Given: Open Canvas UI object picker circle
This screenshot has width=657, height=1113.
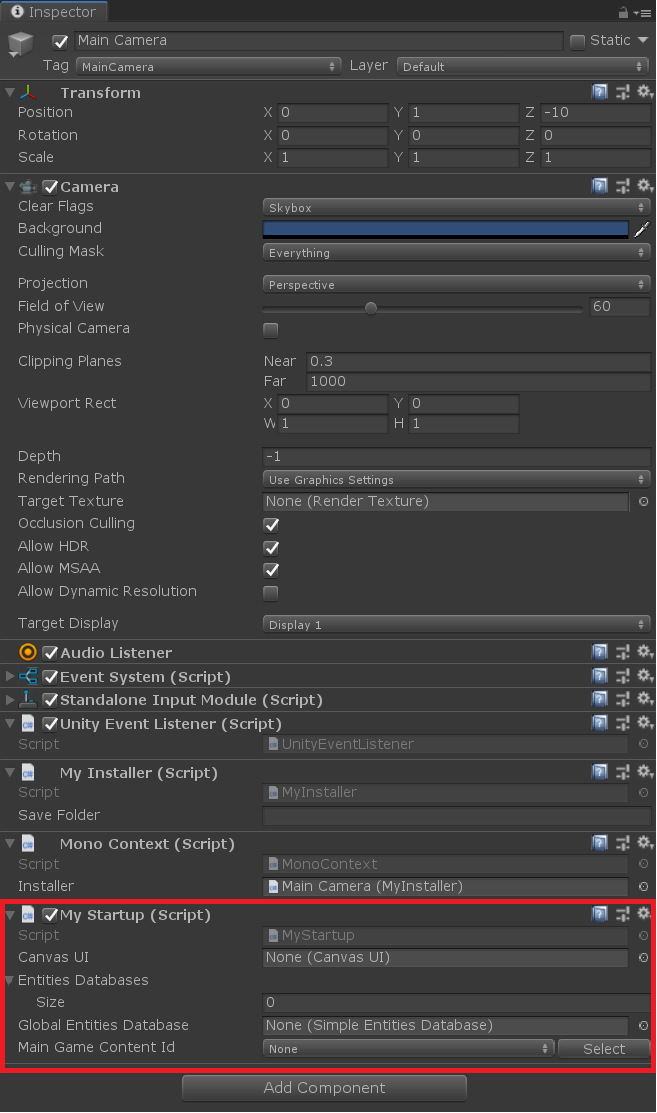Looking at the screenshot, I should click(x=643, y=958).
